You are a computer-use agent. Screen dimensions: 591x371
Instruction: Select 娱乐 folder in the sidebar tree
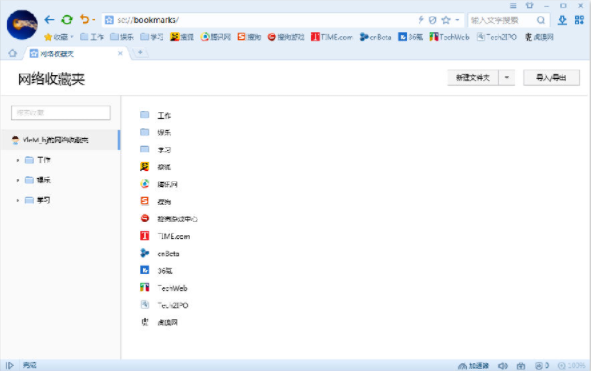38,180
